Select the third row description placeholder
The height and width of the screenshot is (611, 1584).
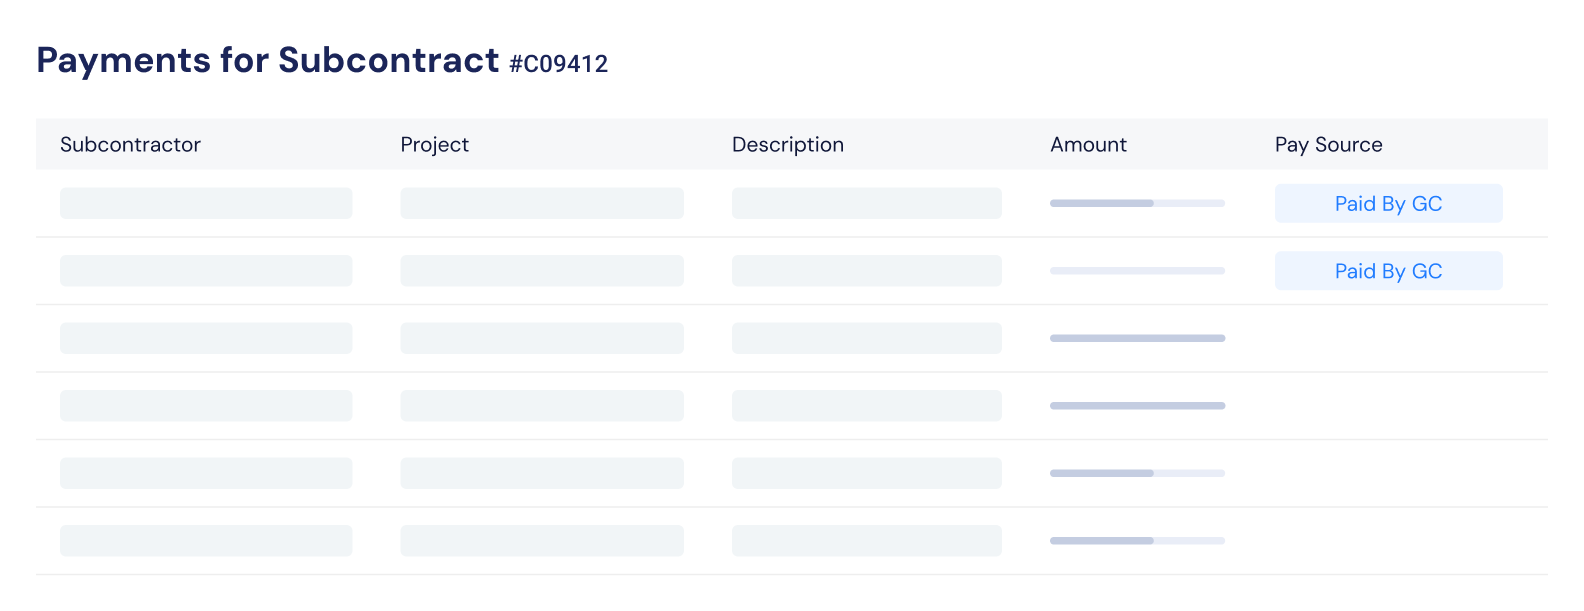(867, 338)
